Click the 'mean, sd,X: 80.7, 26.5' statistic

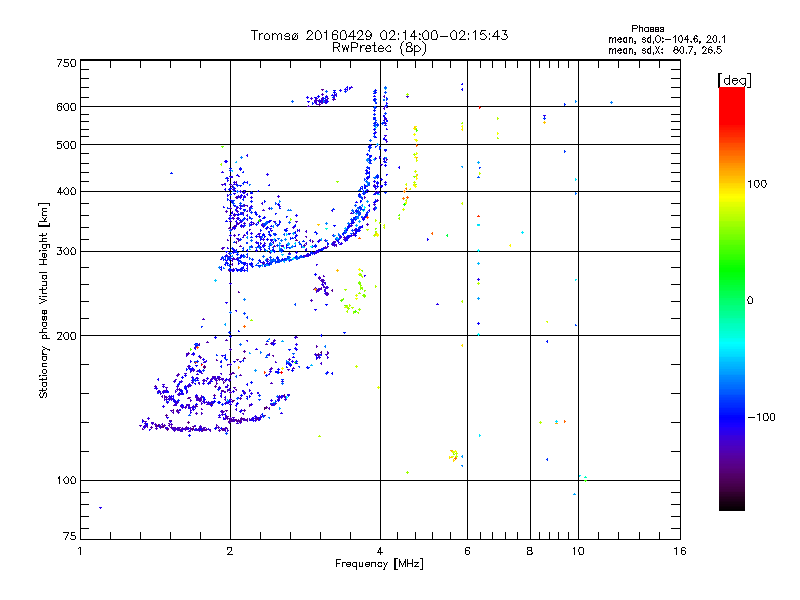pyautogui.click(x=665, y=50)
